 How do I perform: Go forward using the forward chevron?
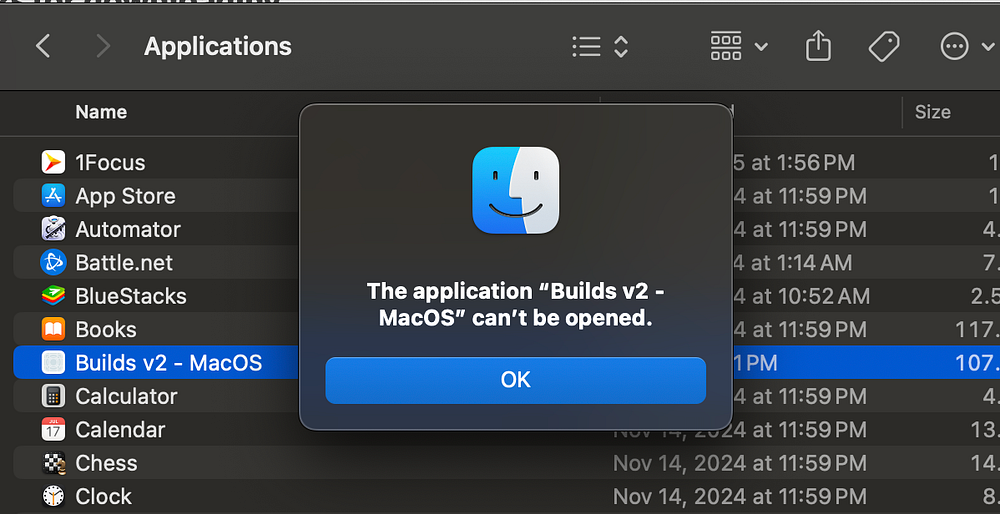coord(103,46)
